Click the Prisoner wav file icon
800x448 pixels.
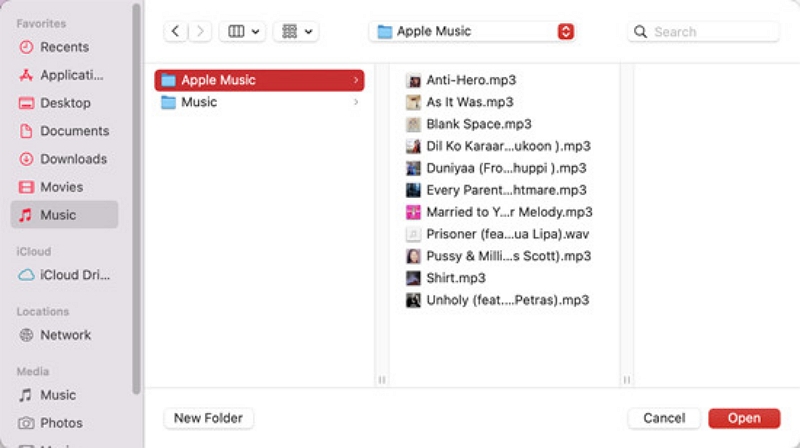[413, 234]
